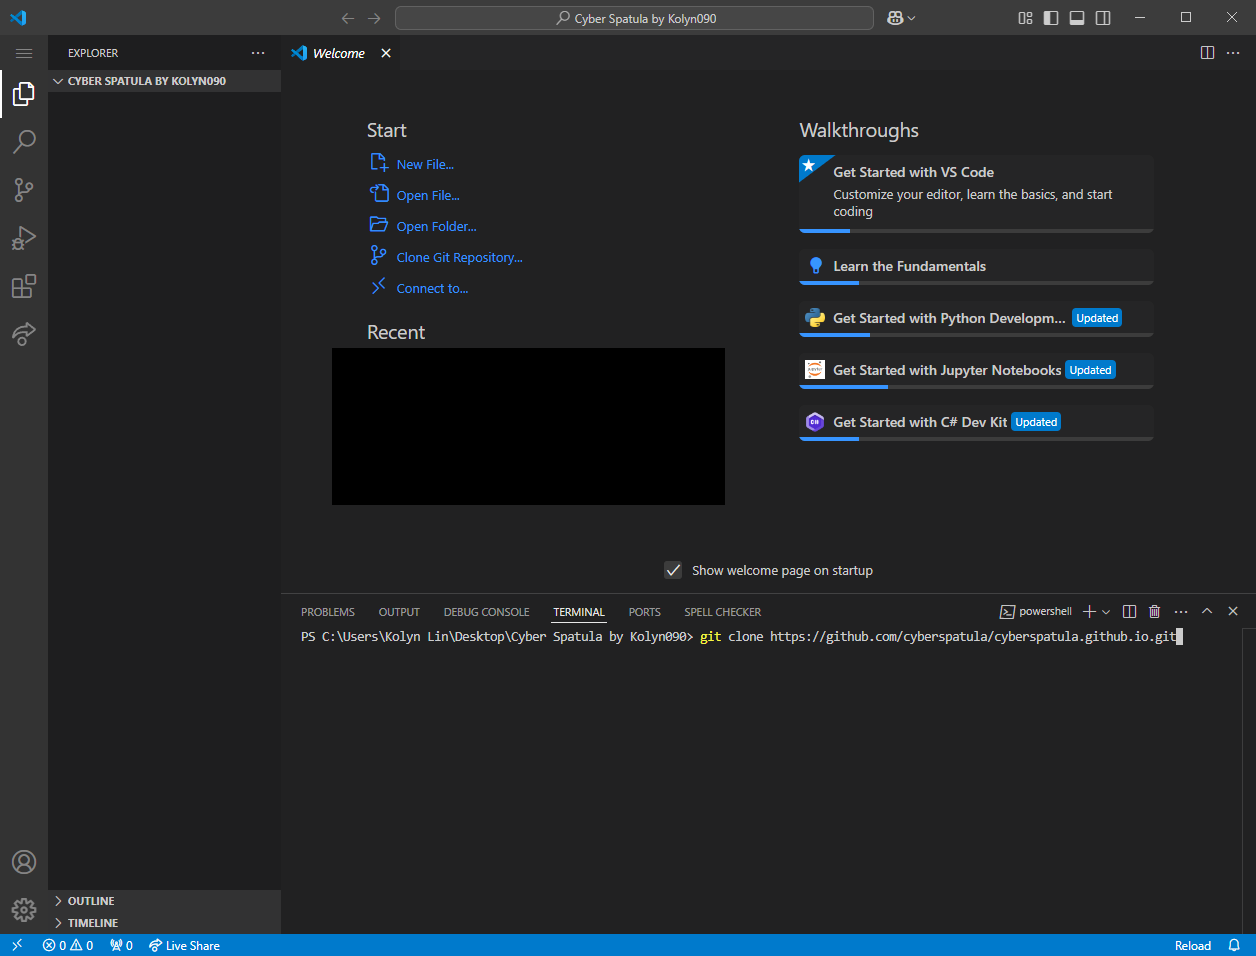Open Run and Debug view

pos(24,238)
